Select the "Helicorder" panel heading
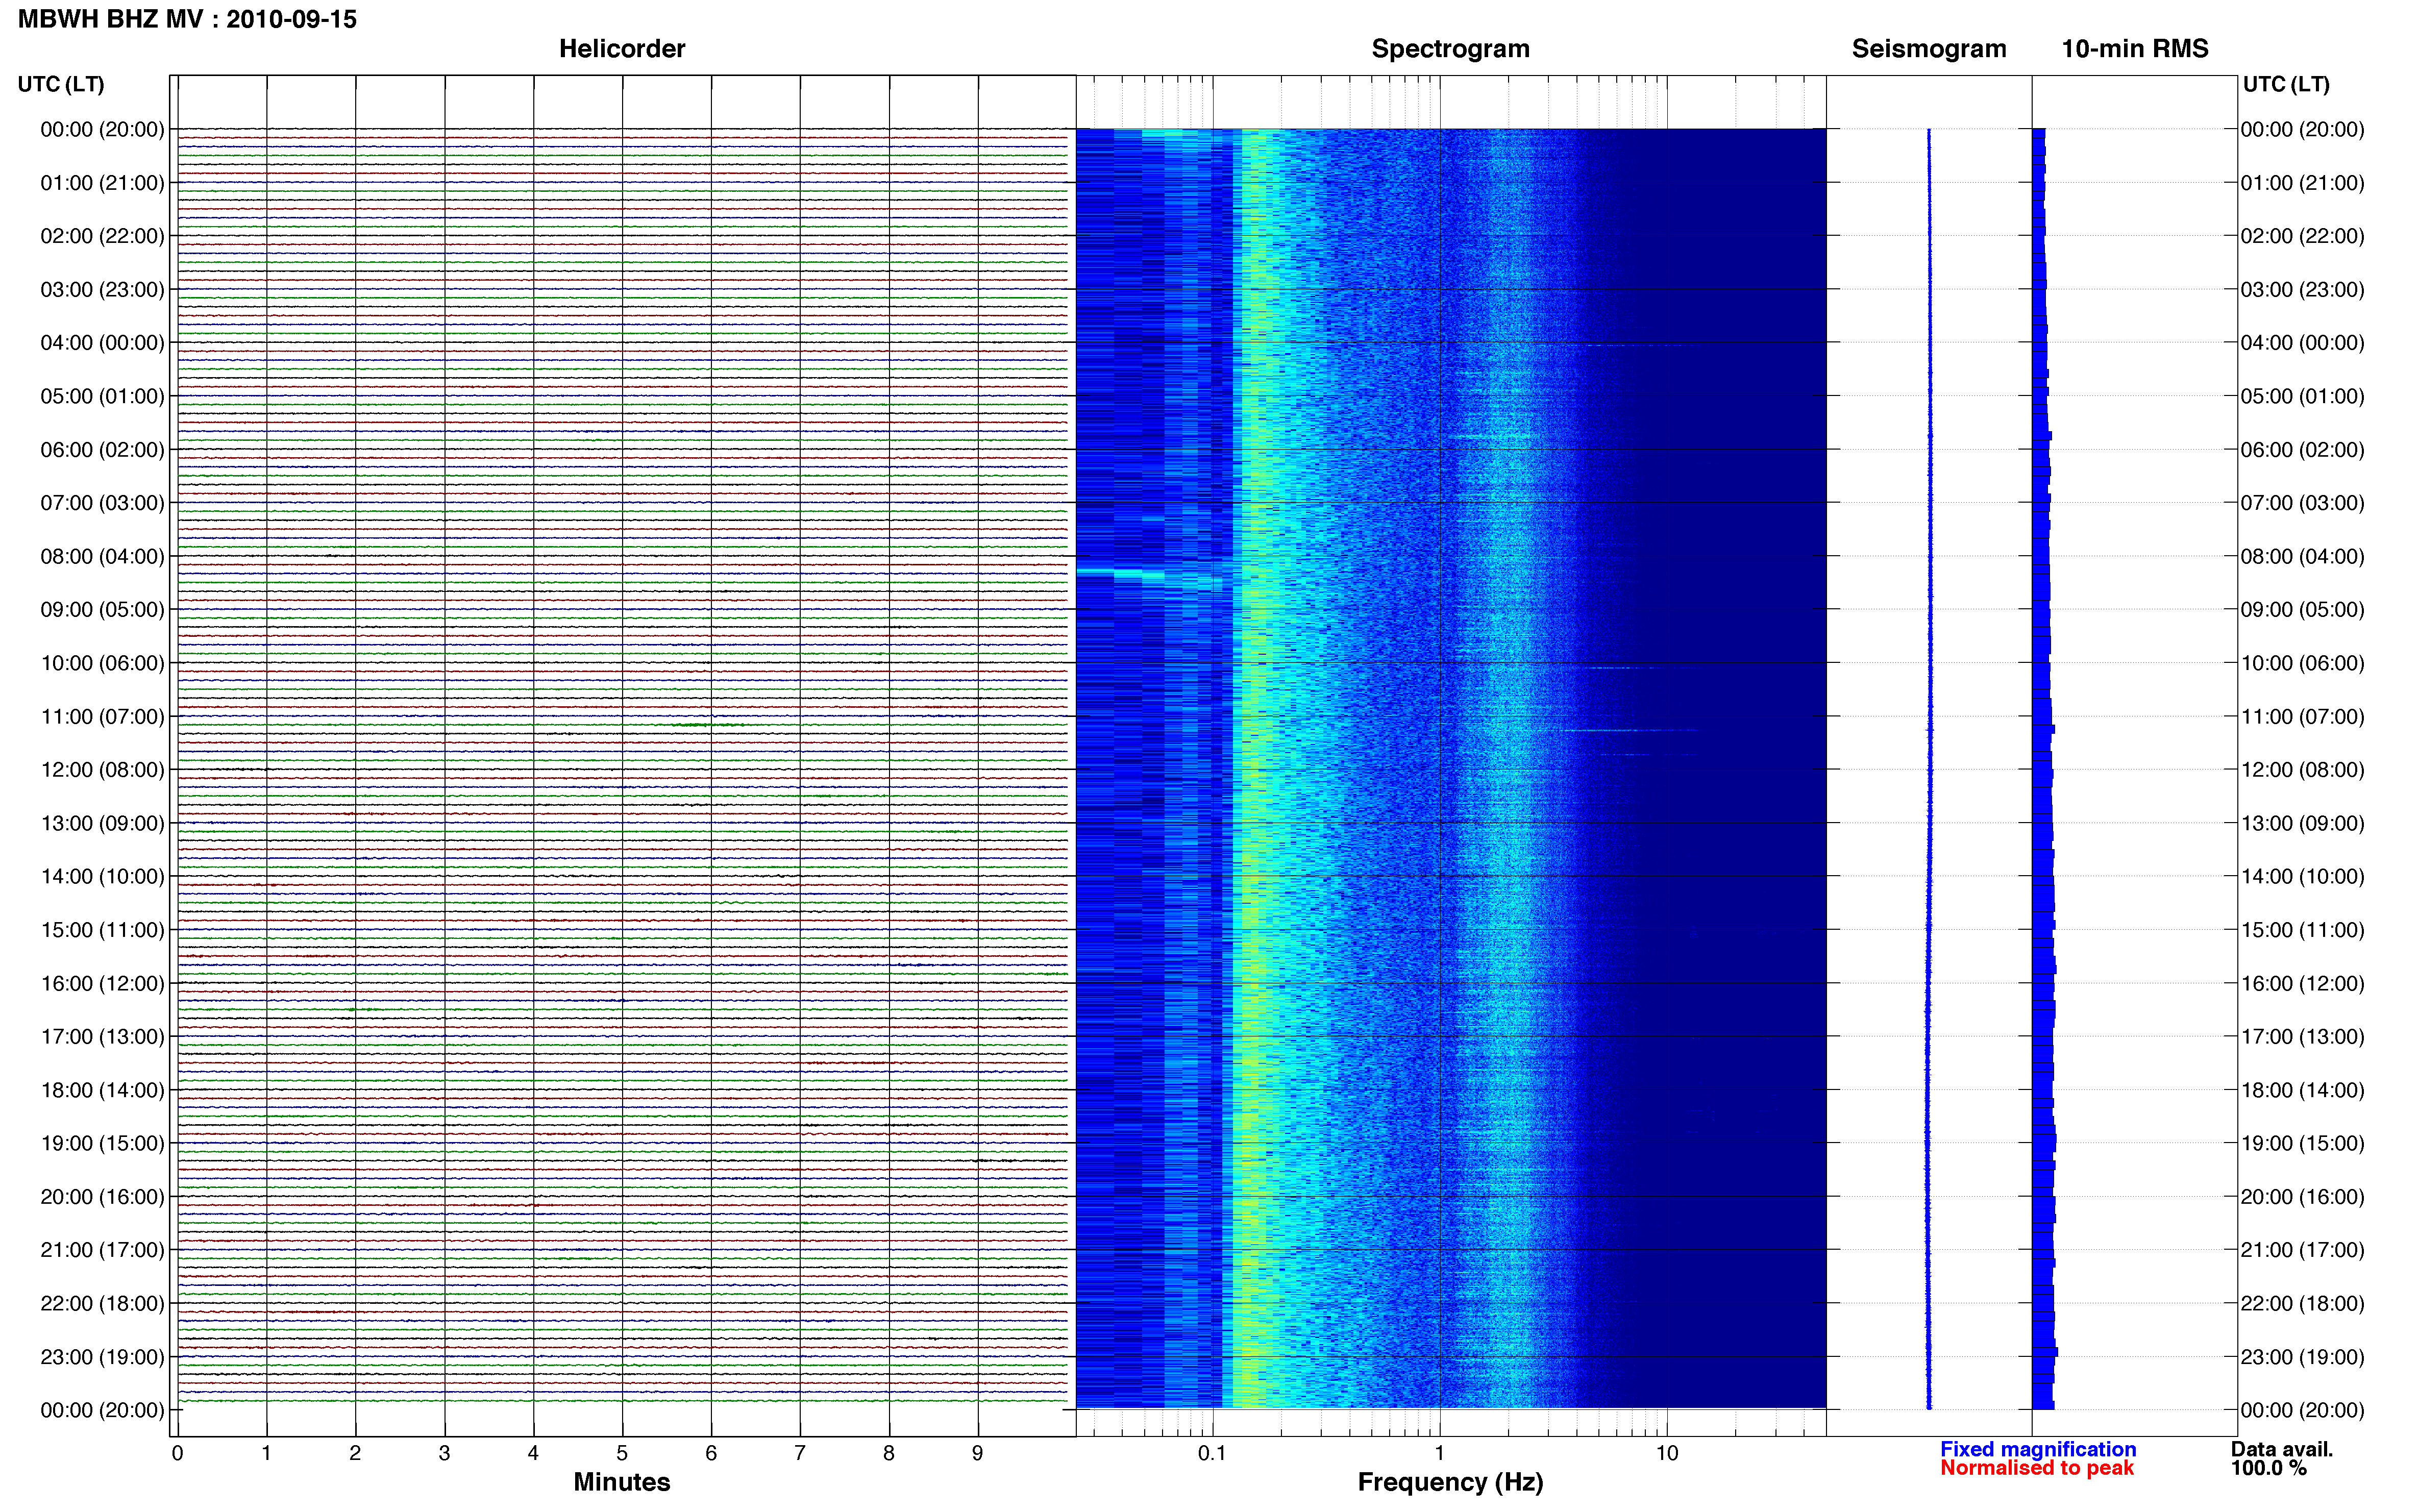Image resolution: width=2419 pixels, height=1512 pixels. pos(622,49)
